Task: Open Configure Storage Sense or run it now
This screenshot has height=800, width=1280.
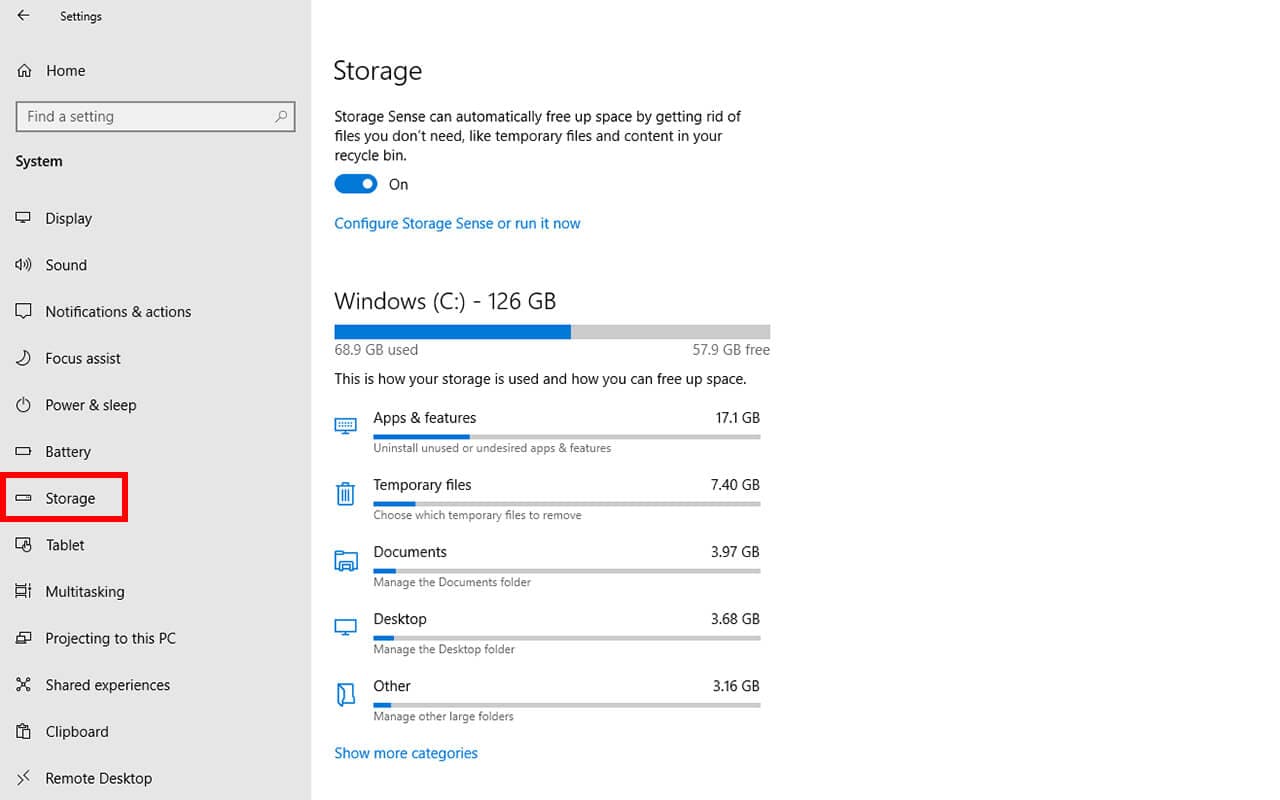Action: pyautogui.click(x=457, y=223)
